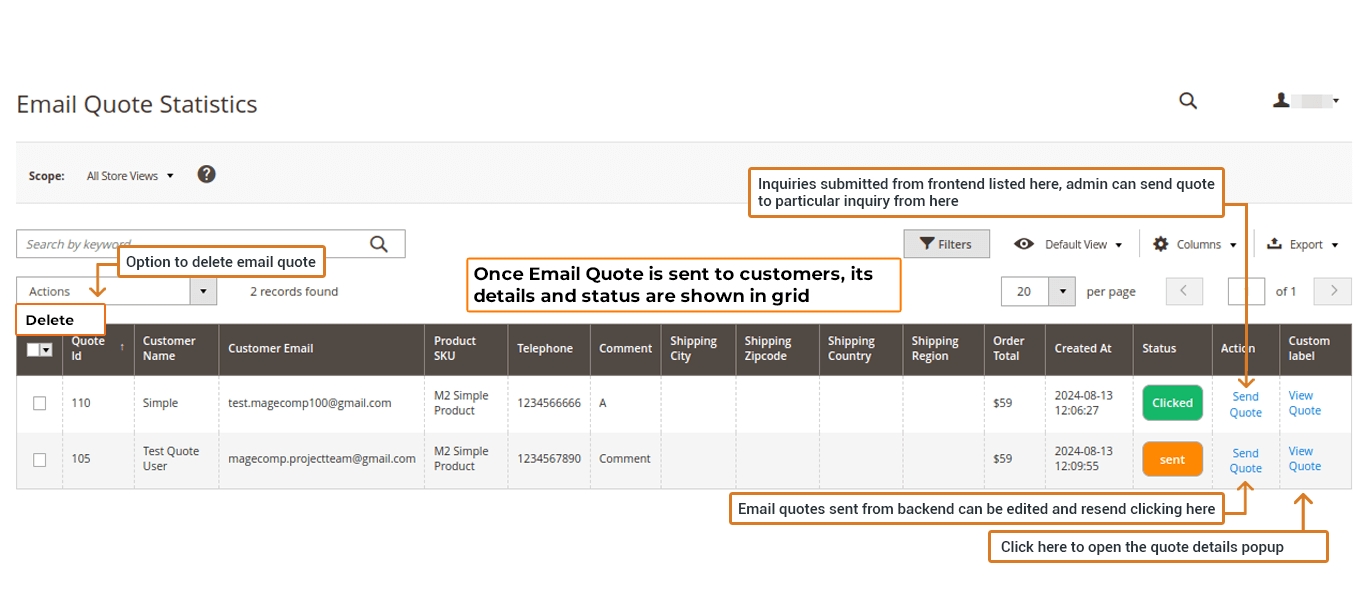Toggle the select-all checkbox in header
The height and width of the screenshot is (600, 1366).
[x=34, y=349]
